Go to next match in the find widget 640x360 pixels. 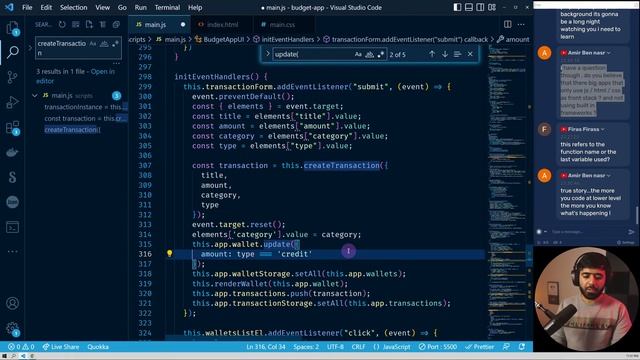[x=444, y=54]
